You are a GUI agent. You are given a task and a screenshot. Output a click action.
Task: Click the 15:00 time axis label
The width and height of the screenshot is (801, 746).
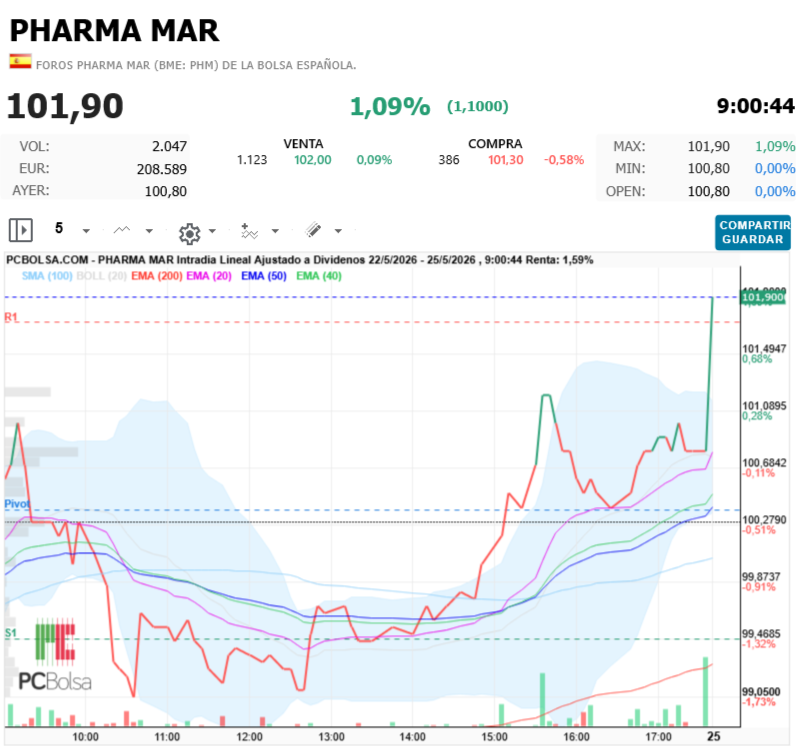point(494,737)
